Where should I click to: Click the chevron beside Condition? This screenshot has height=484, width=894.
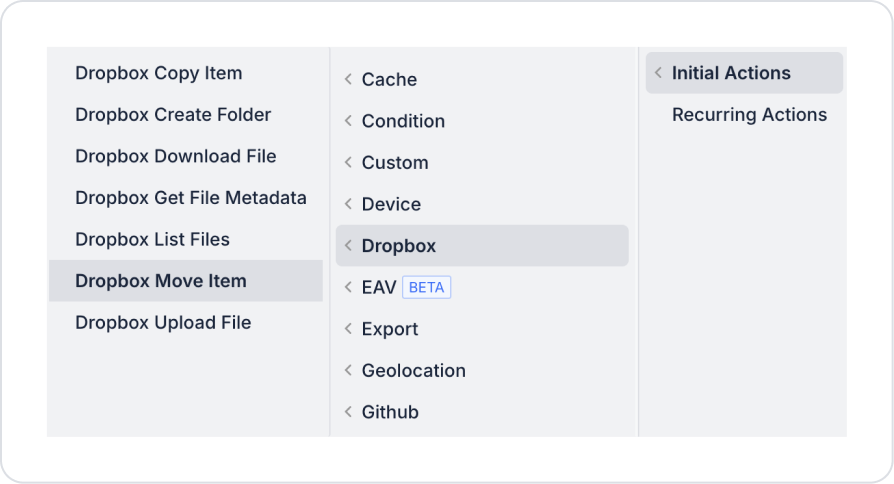(348, 121)
